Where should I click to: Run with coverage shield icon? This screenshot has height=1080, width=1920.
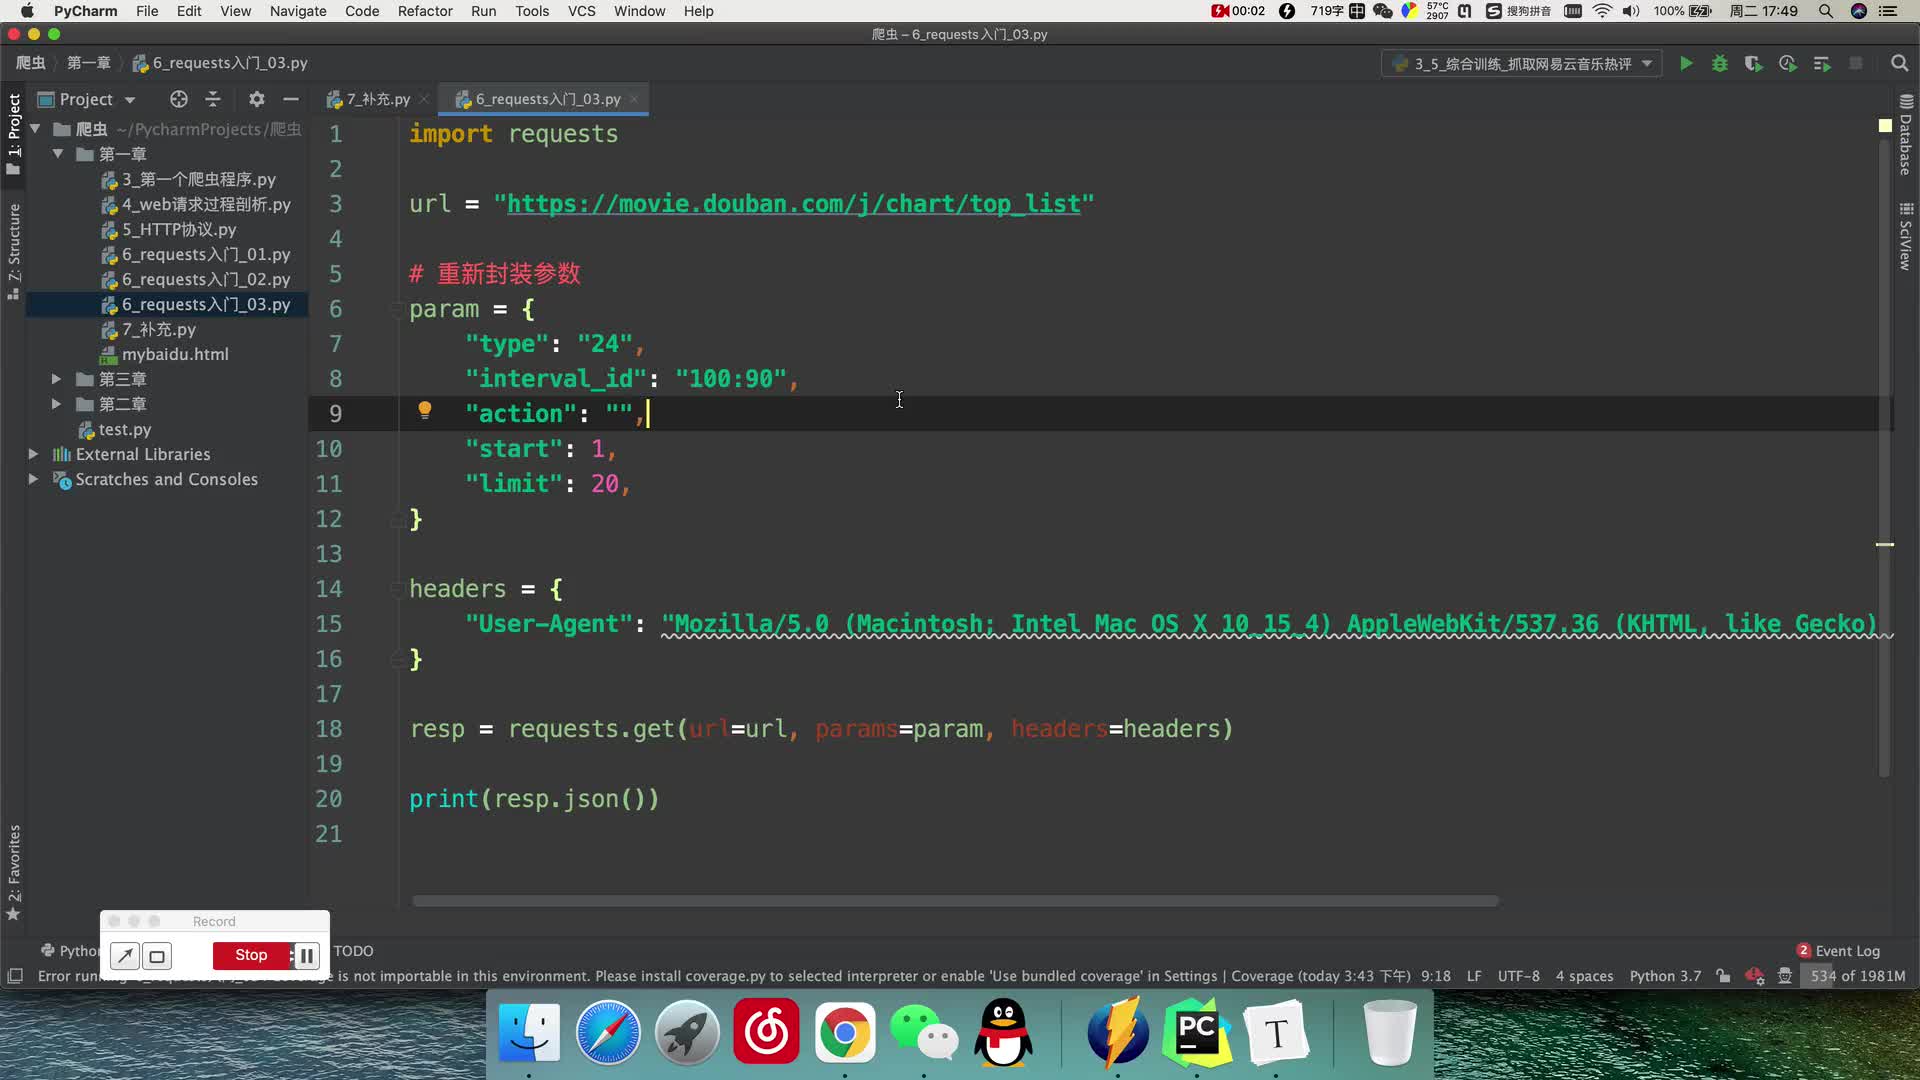1753,64
